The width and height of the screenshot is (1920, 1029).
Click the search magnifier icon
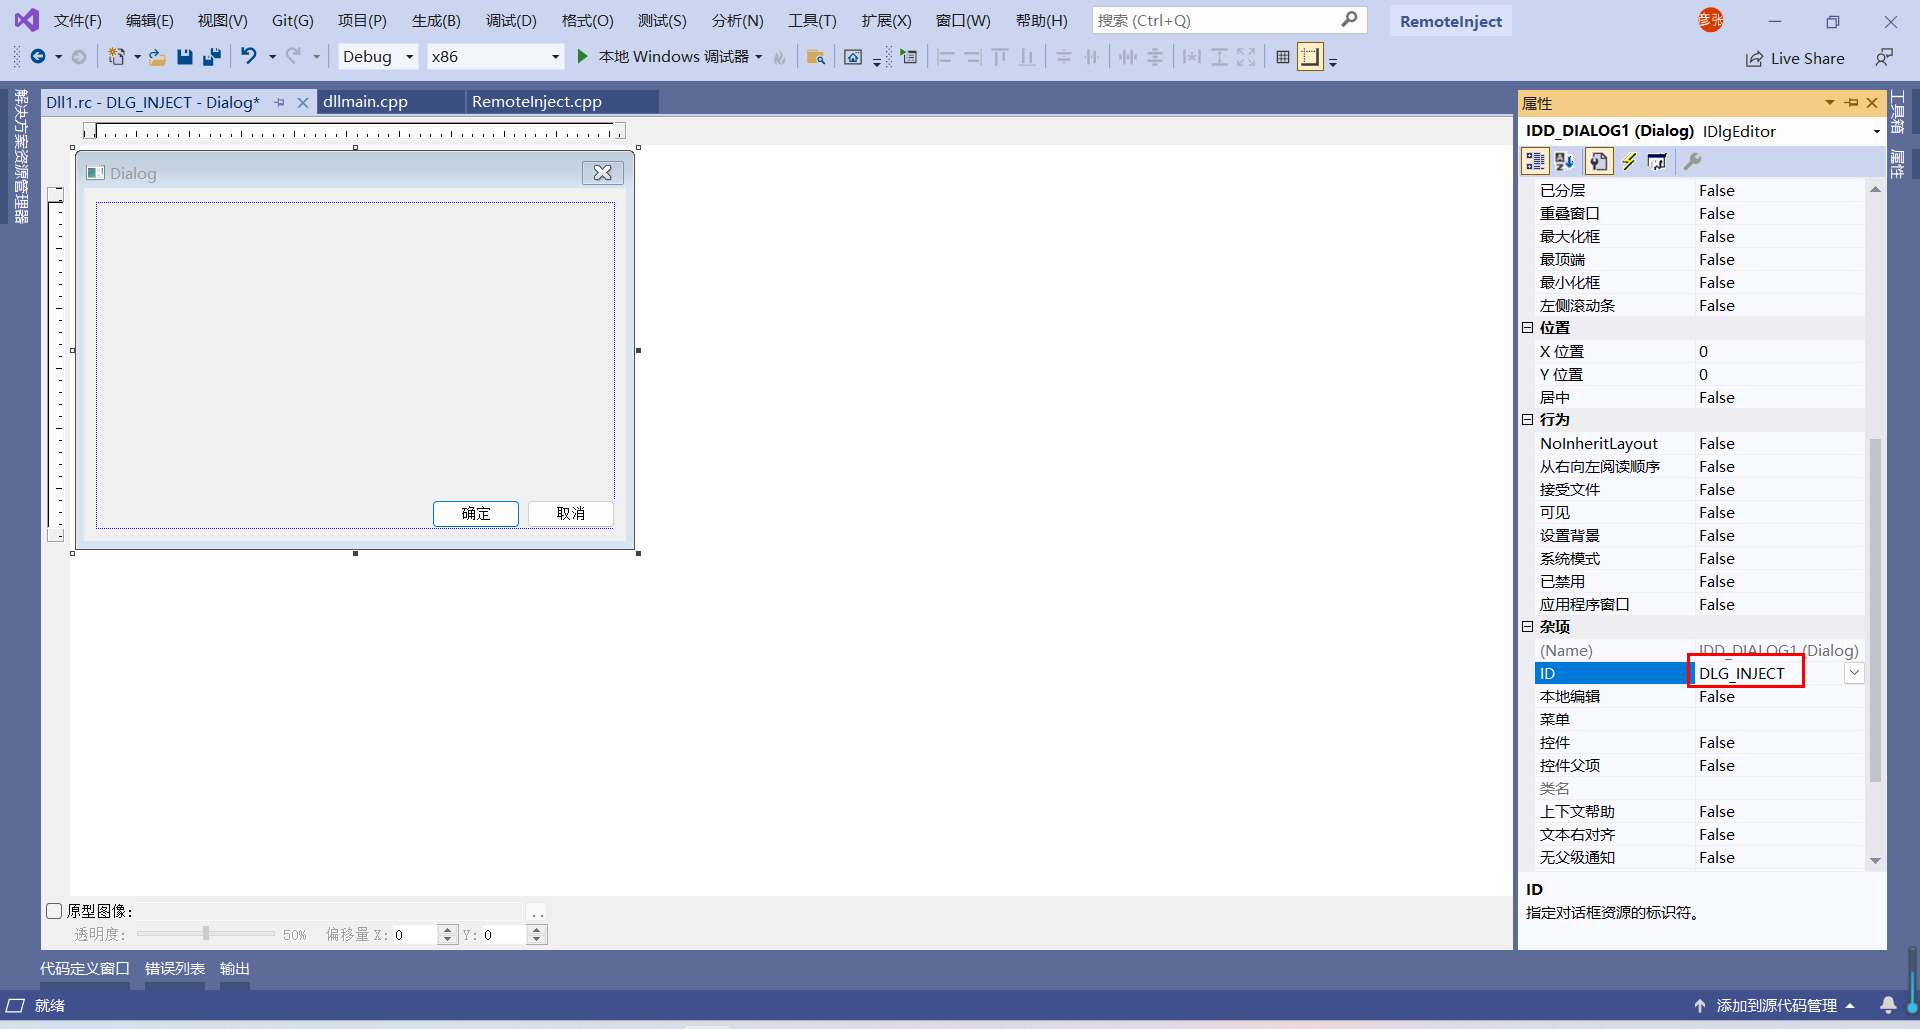pyautogui.click(x=1349, y=19)
